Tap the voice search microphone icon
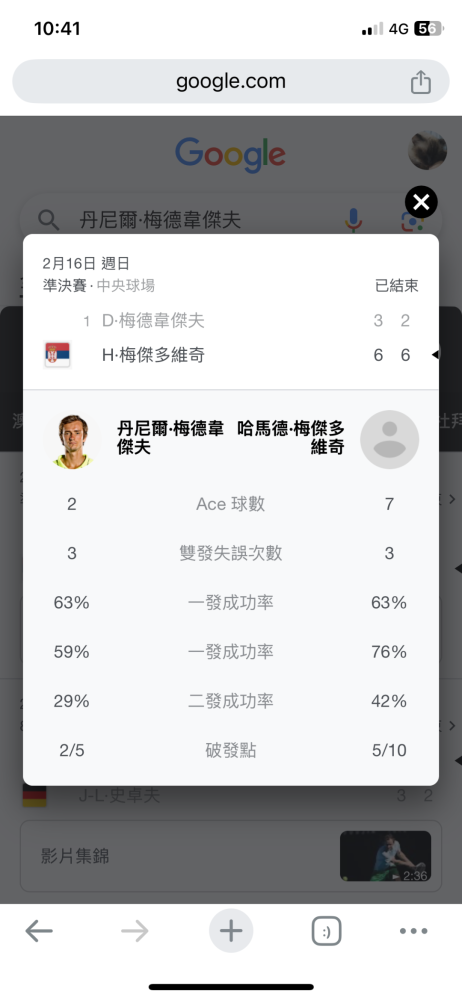 point(353,220)
